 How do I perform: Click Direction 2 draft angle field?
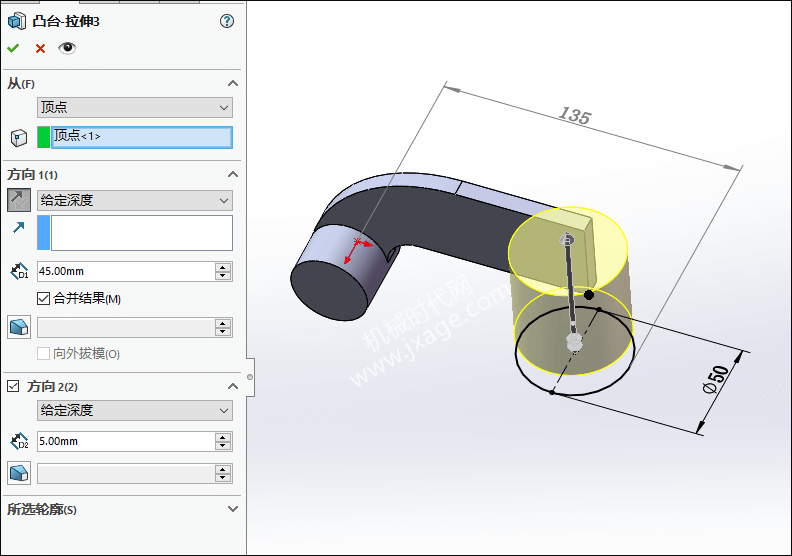(x=126, y=474)
